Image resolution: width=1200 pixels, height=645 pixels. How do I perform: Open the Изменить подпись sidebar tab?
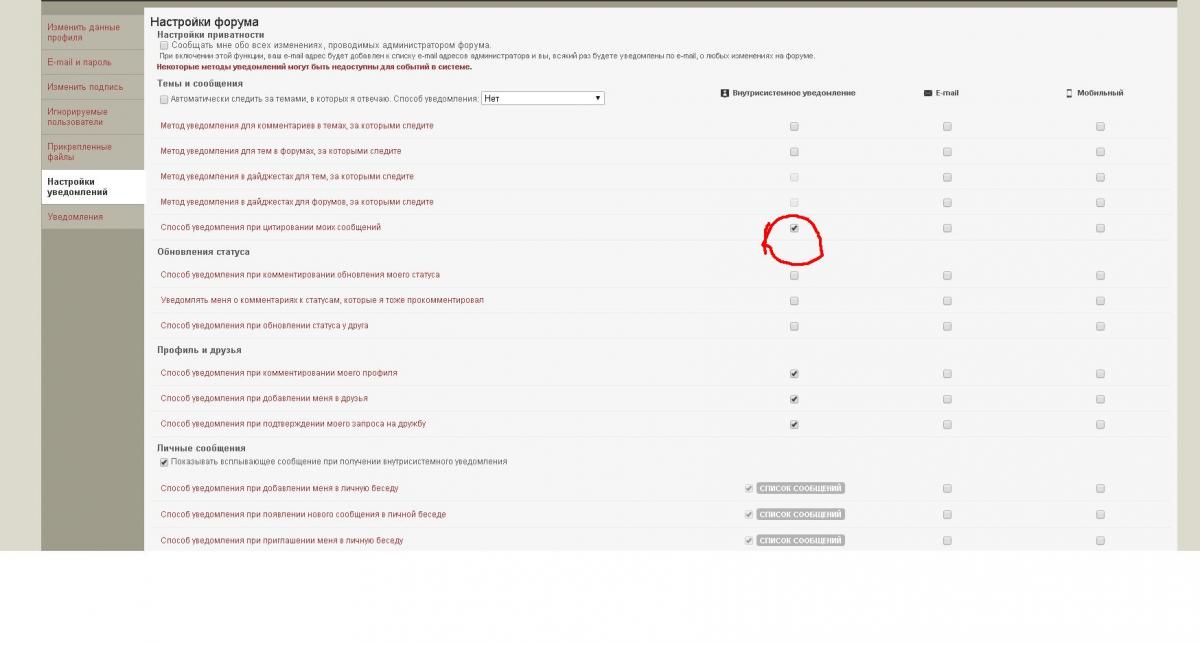tap(93, 87)
